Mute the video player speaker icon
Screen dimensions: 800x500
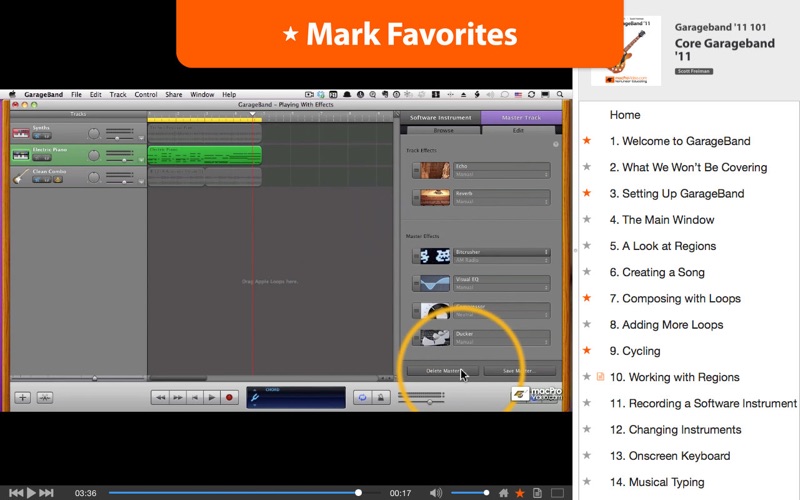click(x=436, y=493)
